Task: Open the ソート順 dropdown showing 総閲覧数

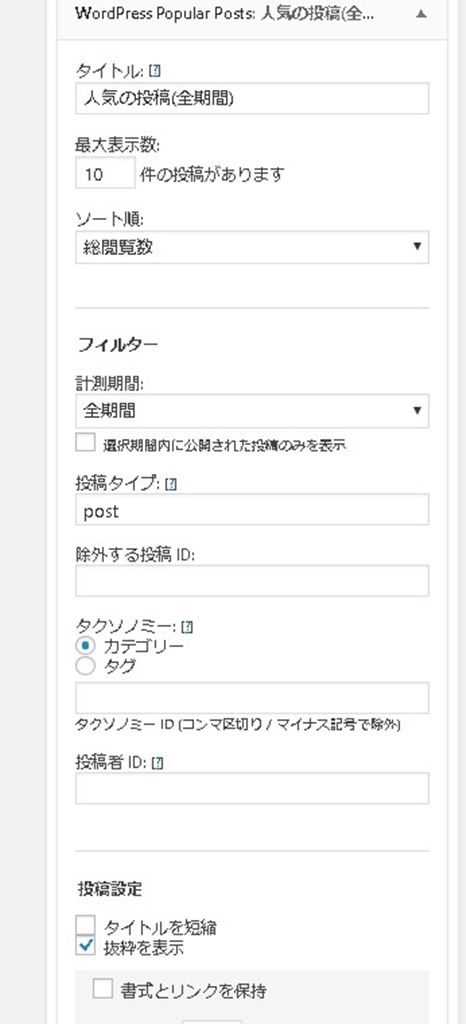Action: tap(252, 248)
